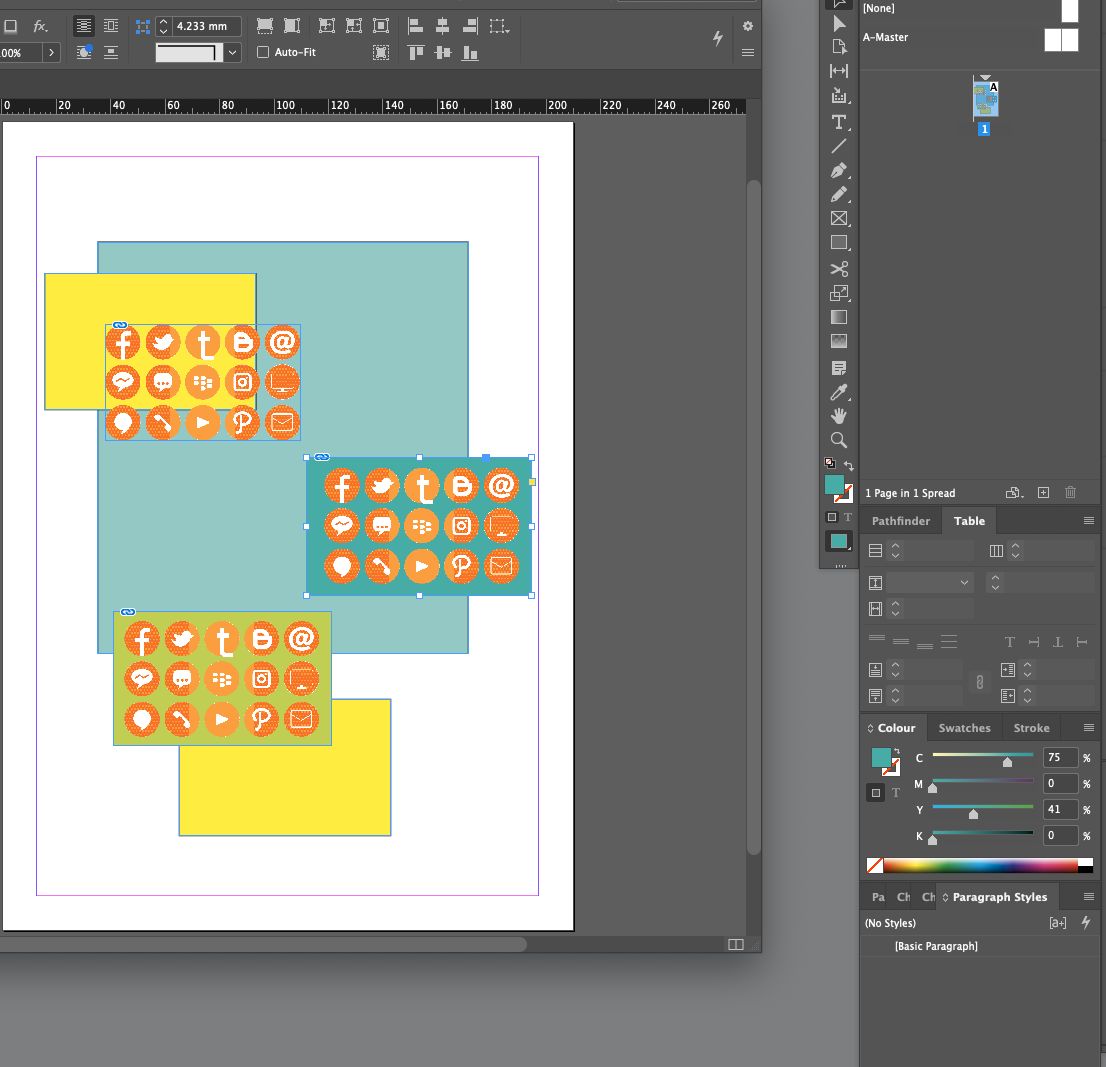Image resolution: width=1106 pixels, height=1067 pixels.
Task: Select the Gradient Feather tool
Action: point(839,341)
